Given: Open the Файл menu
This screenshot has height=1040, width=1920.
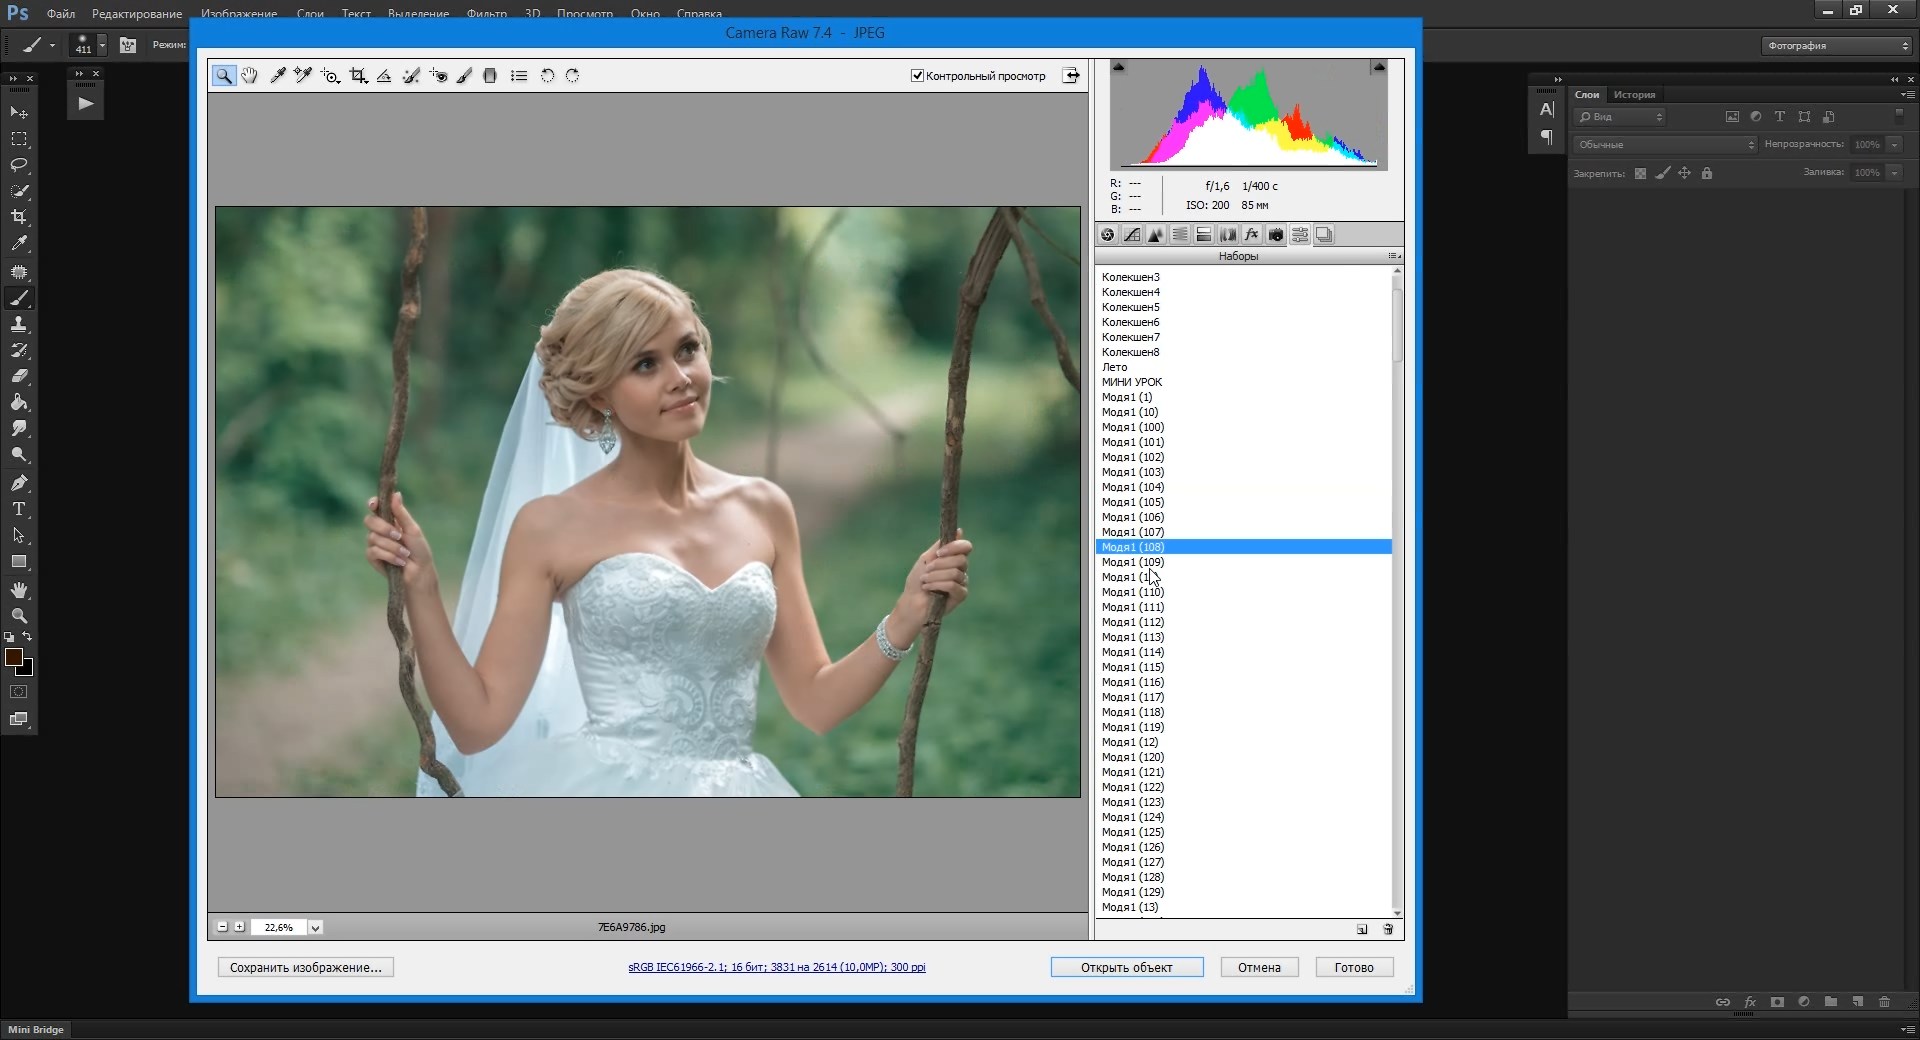Looking at the screenshot, I should (x=61, y=14).
